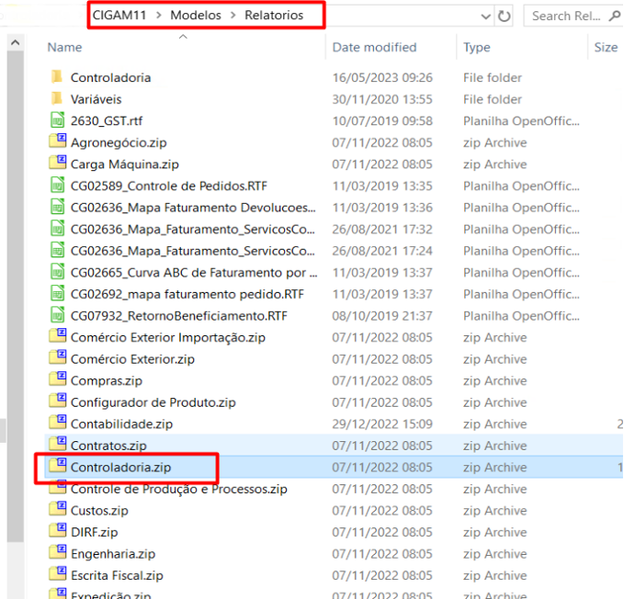Select the Escrita Fiscal.zip archive icon
Viewport: 624px width, 599px height.
coord(57,574)
